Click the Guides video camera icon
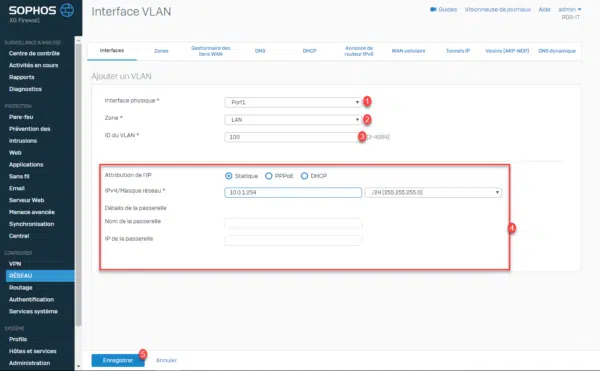Image resolution: width=600 pixels, height=371 pixels. point(433,9)
